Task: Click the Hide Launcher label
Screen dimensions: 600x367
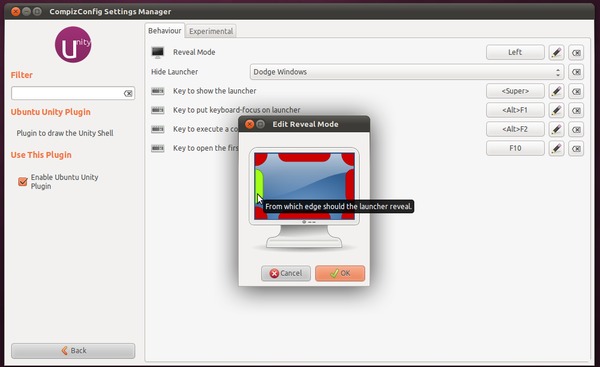Action: point(174,72)
